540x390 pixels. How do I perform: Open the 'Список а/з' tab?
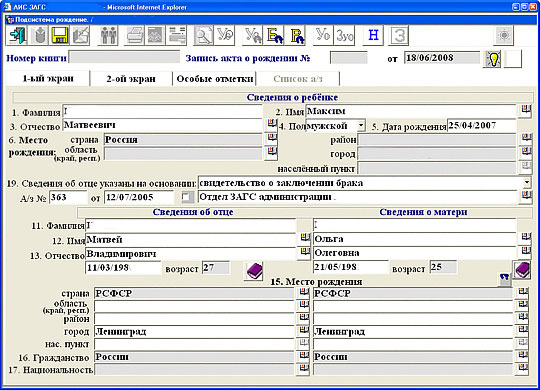click(298, 79)
